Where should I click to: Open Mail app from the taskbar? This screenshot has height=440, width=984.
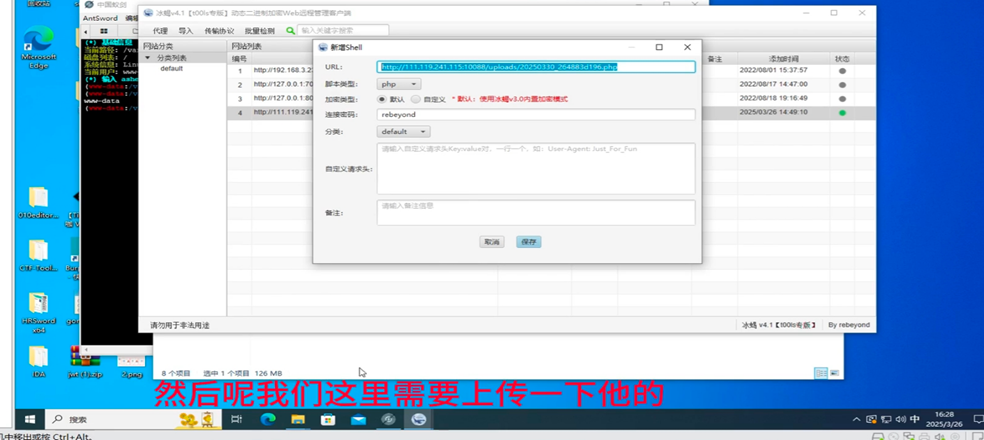[358, 419]
